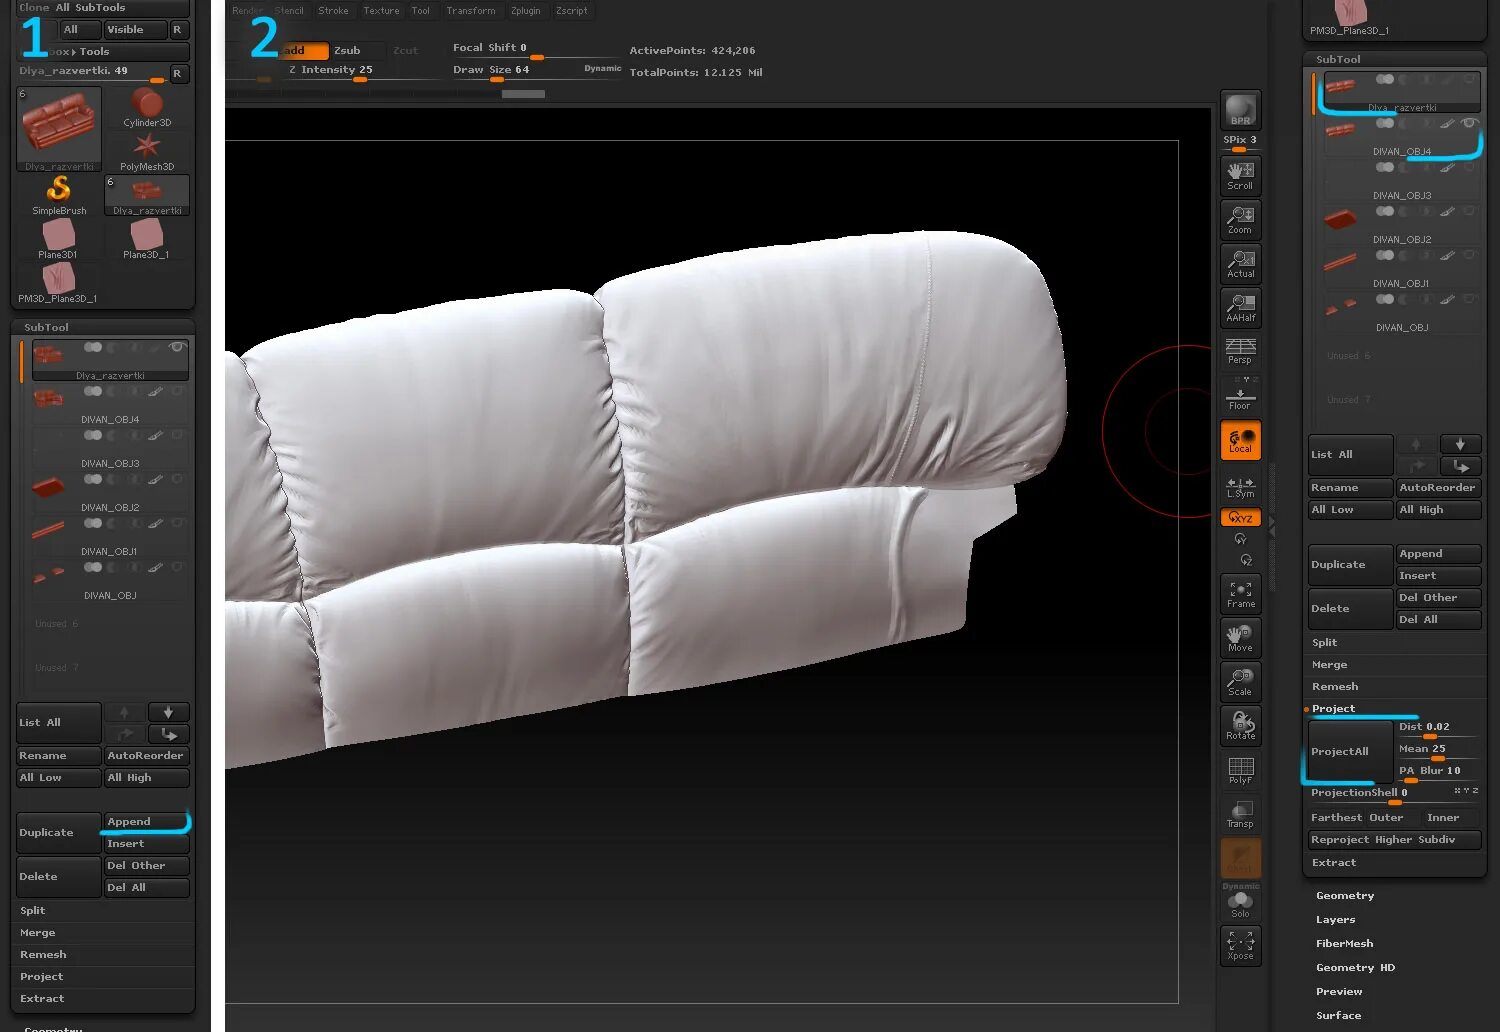
Task: Toggle PolyF polyframe display
Action: click(1241, 769)
